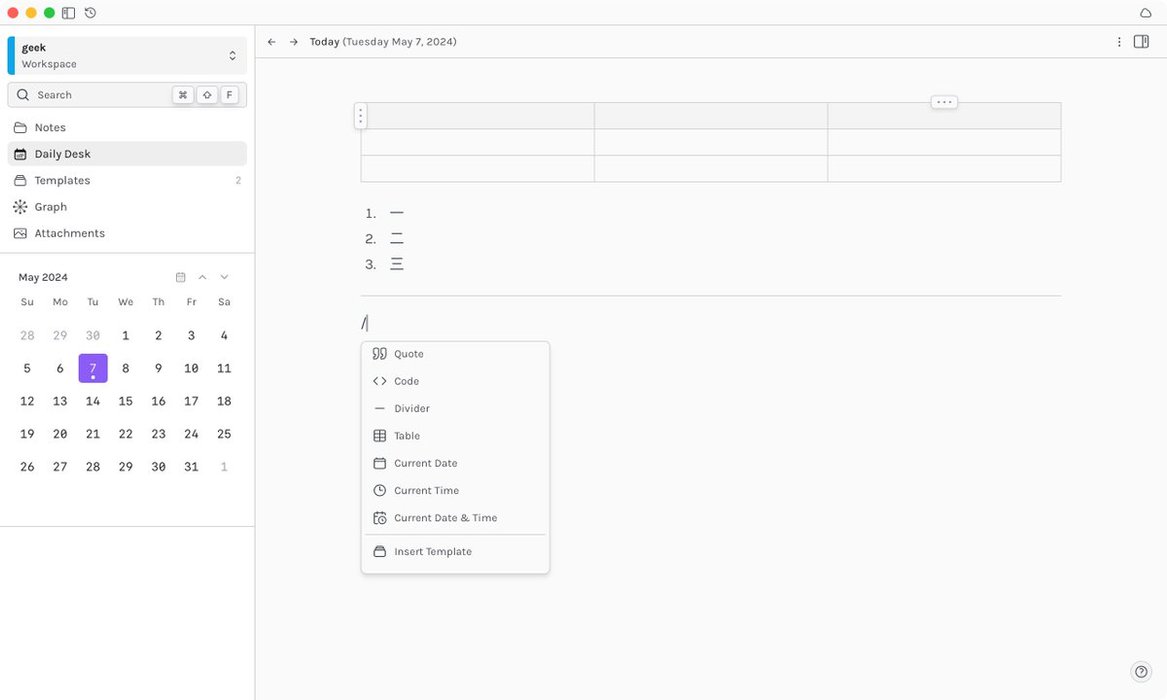
Task: Open the three-dot page options menu
Action: [x=1119, y=42]
